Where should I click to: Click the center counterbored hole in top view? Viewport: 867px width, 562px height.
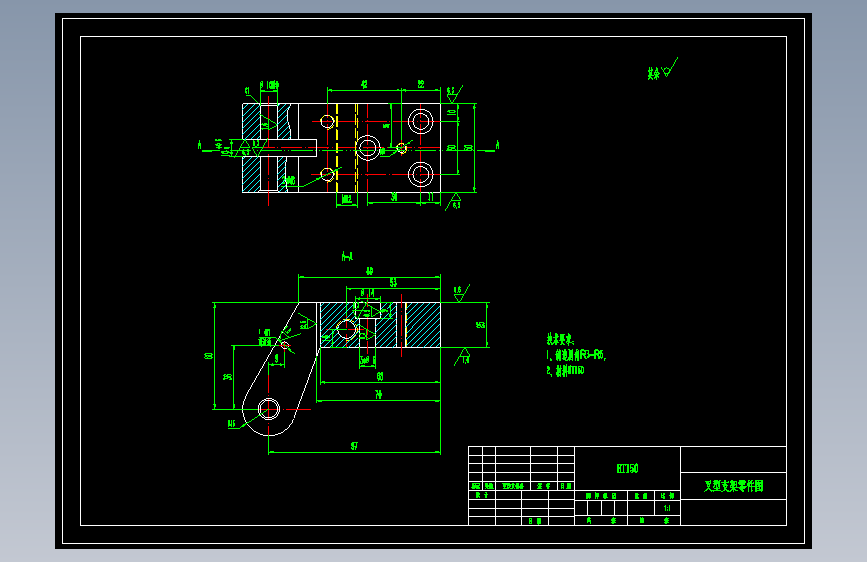click(x=368, y=148)
